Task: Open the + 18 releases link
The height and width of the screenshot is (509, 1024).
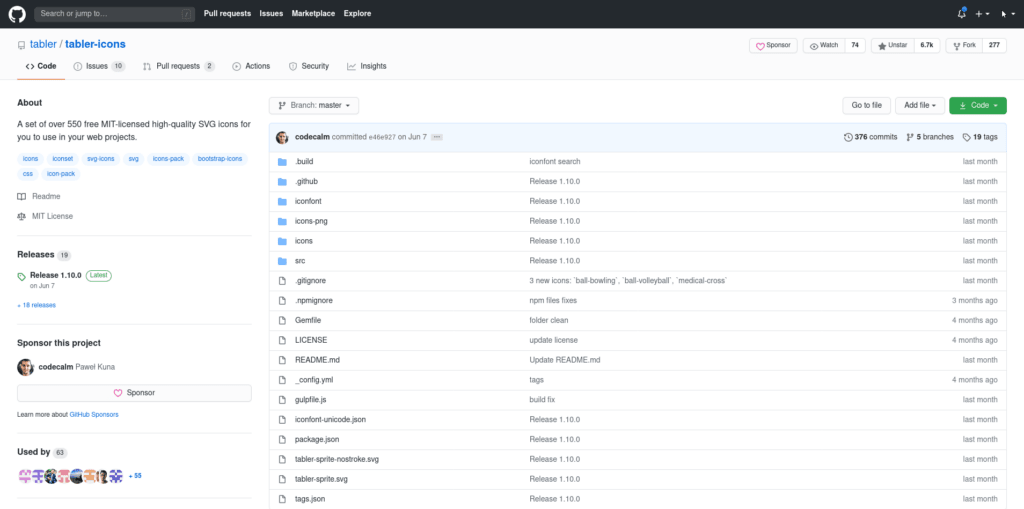Action: (36, 304)
